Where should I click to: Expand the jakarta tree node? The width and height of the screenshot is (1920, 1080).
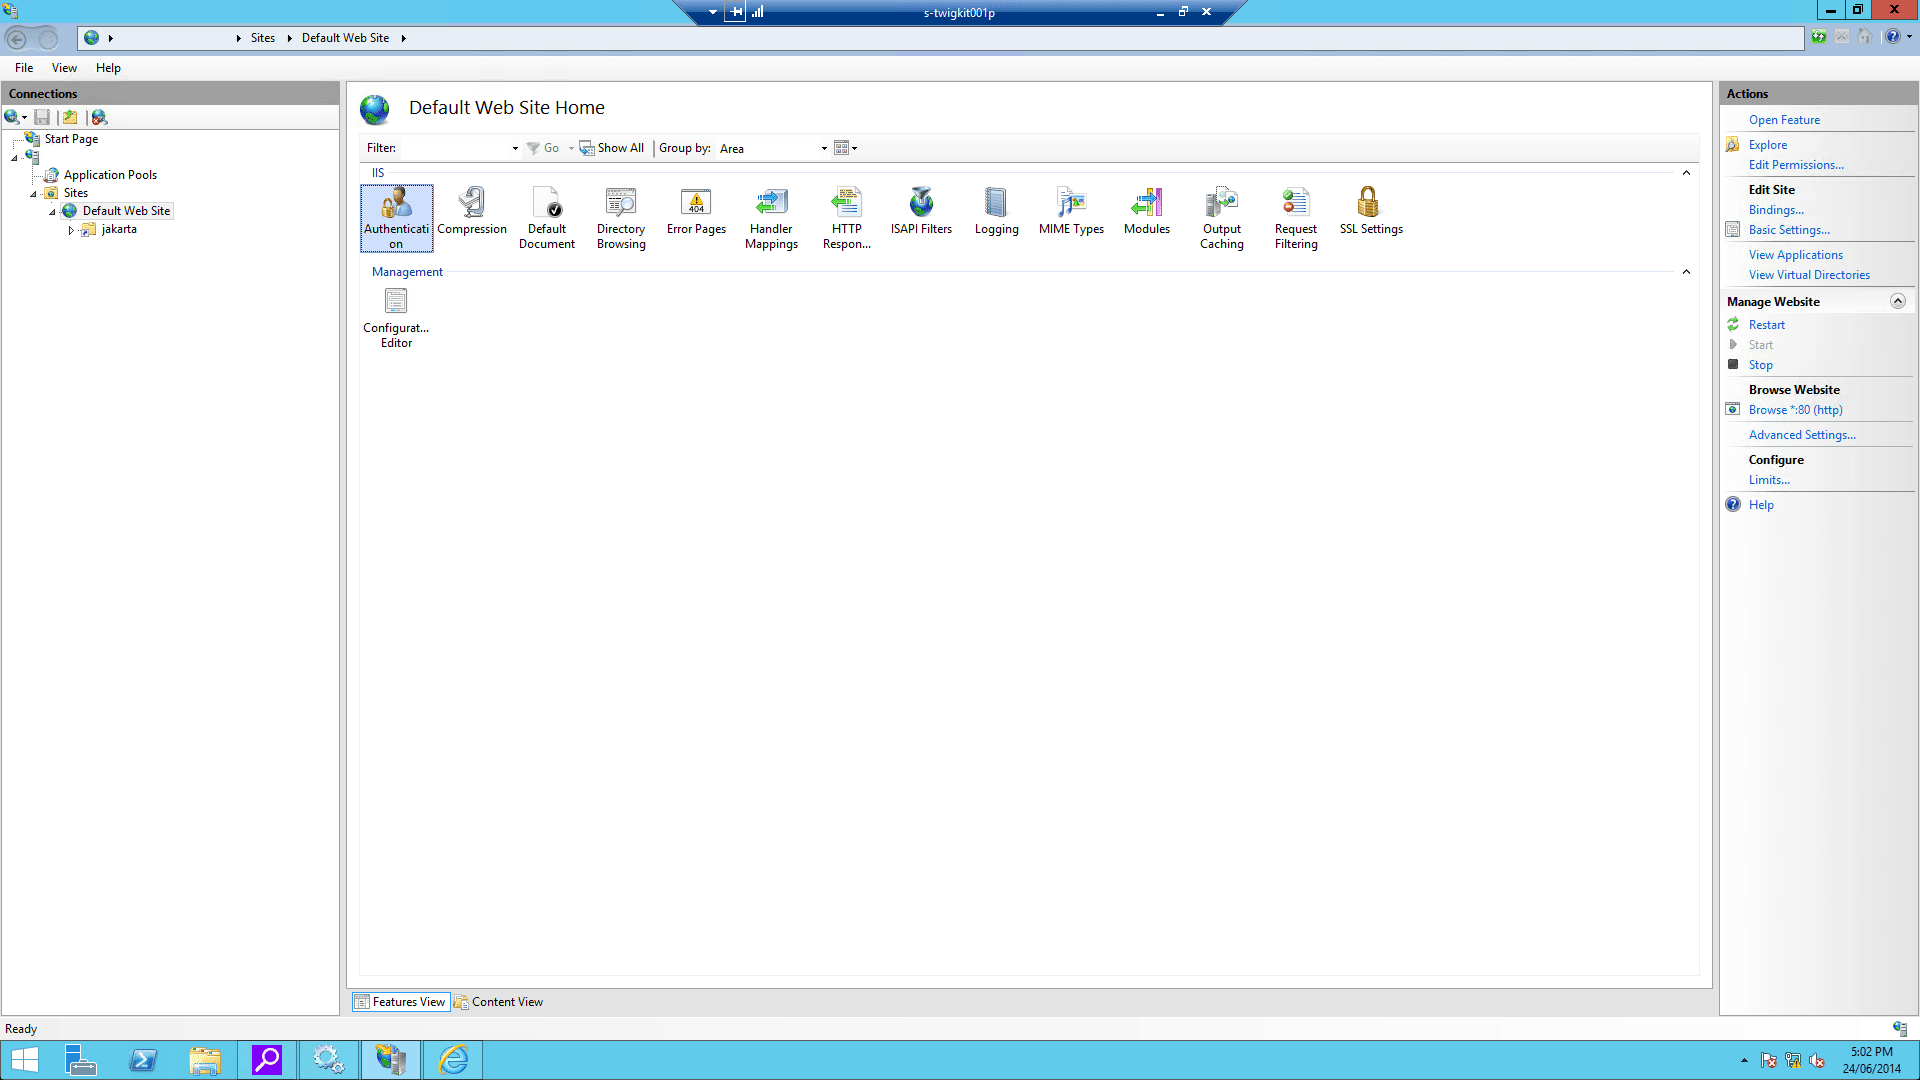coord(71,230)
